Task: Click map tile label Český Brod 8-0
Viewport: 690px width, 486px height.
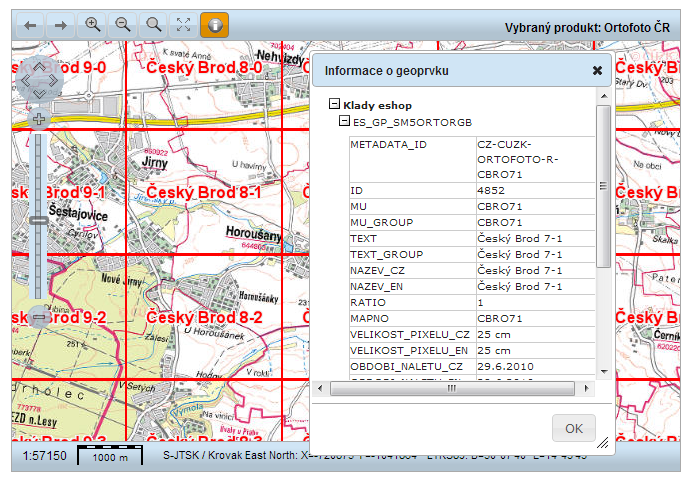Action: [x=204, y=67]
